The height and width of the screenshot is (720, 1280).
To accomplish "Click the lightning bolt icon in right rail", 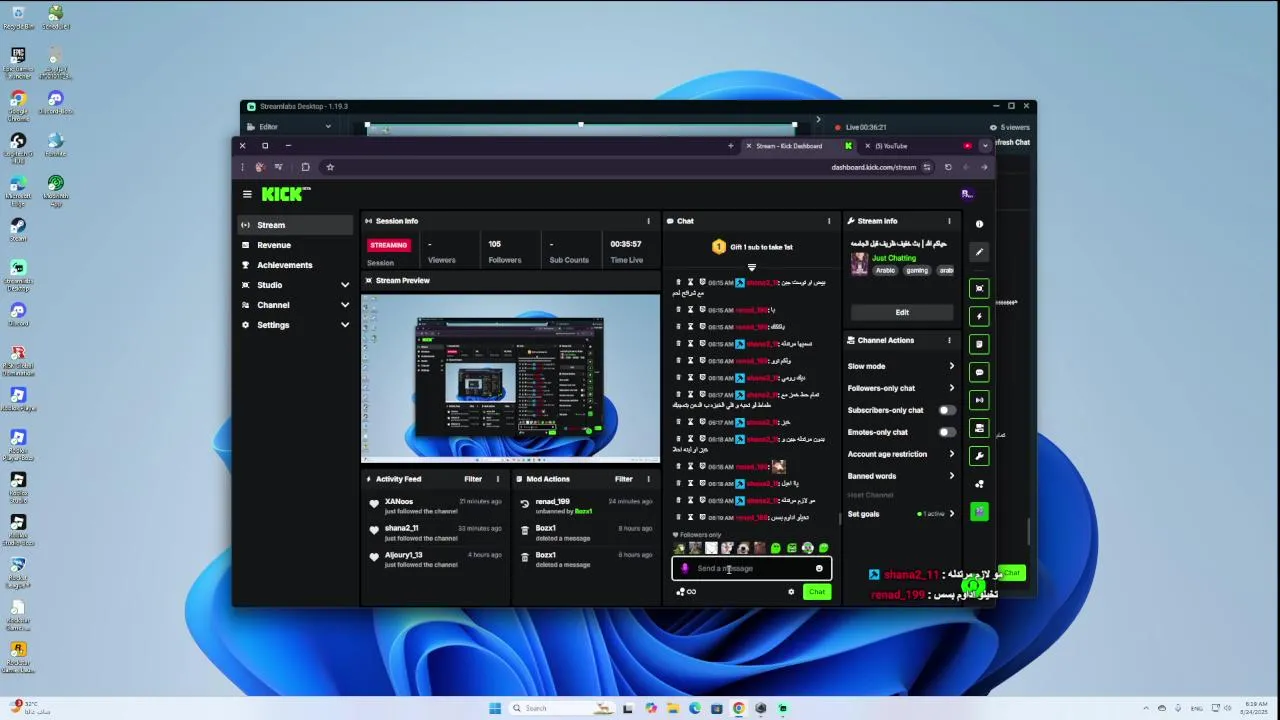I will pos(979,316).
